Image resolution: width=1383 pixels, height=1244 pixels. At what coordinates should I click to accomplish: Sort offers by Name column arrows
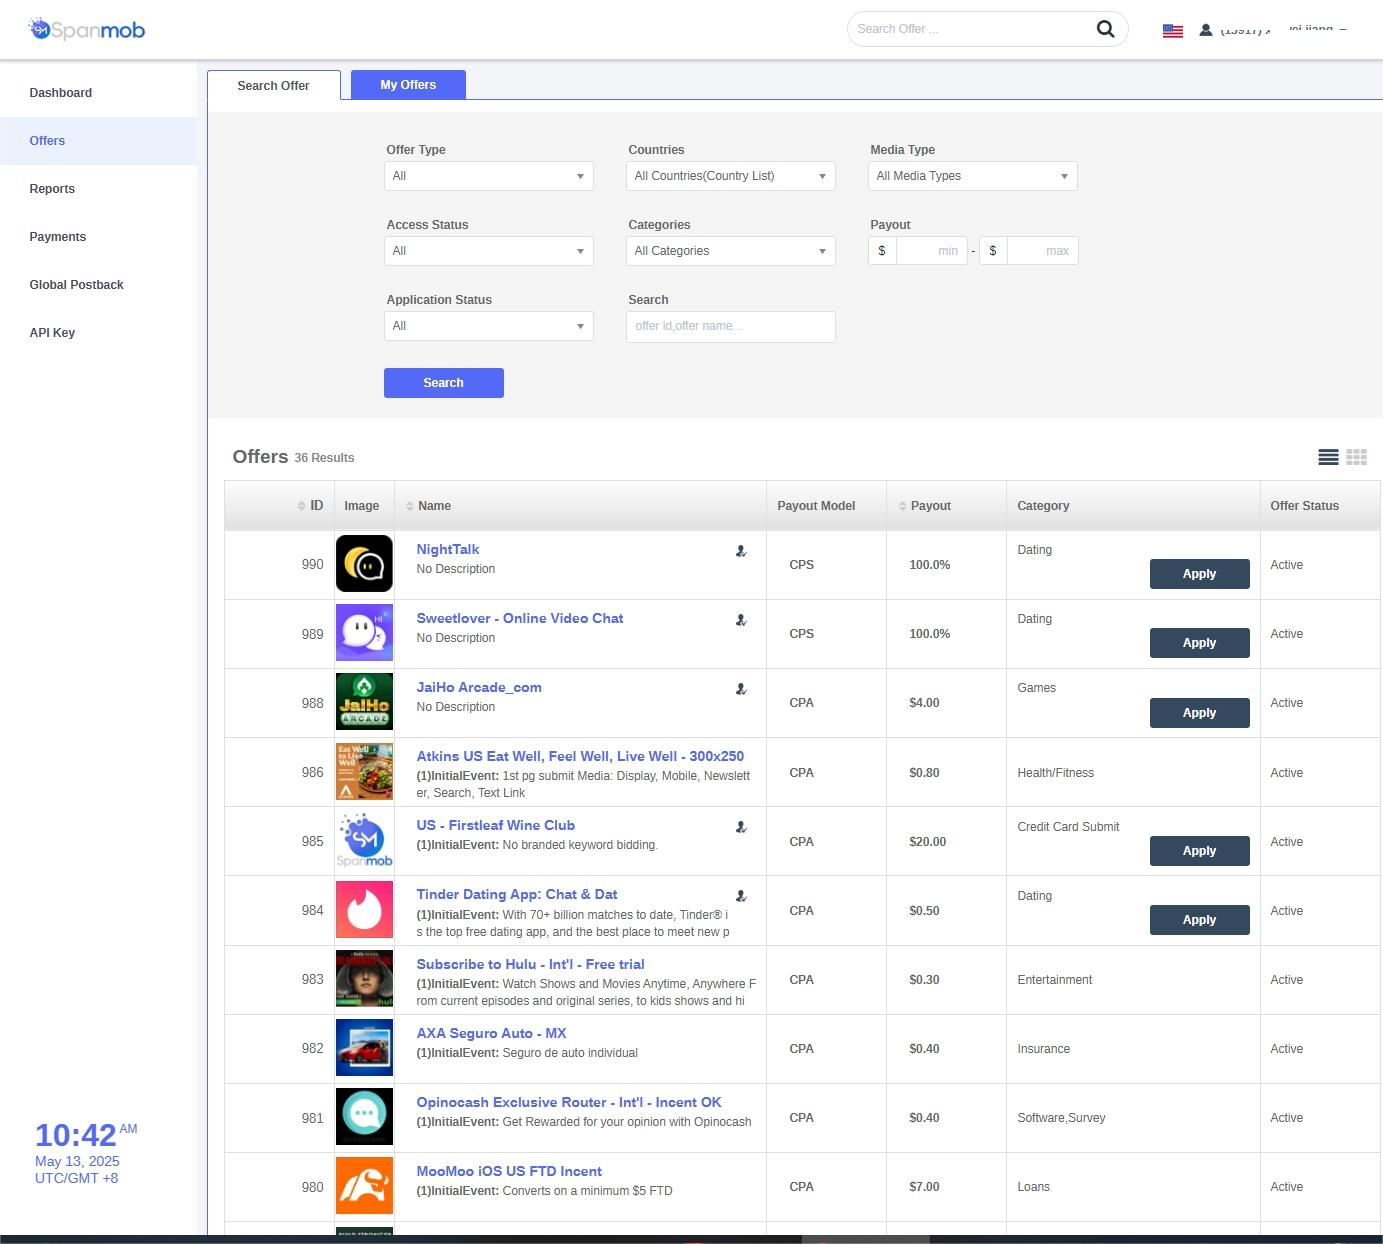(409, 506)
